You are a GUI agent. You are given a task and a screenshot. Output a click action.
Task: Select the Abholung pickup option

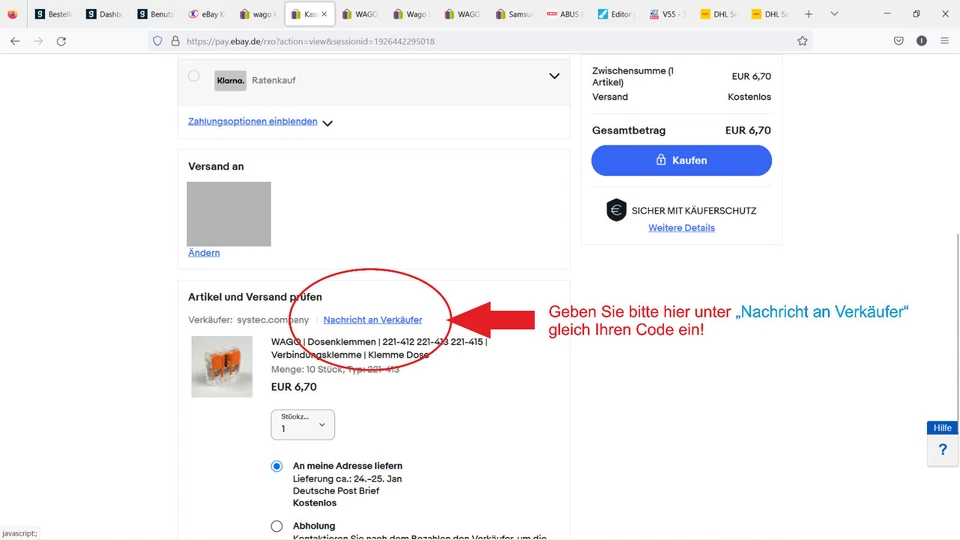click(x=277, y=526)
